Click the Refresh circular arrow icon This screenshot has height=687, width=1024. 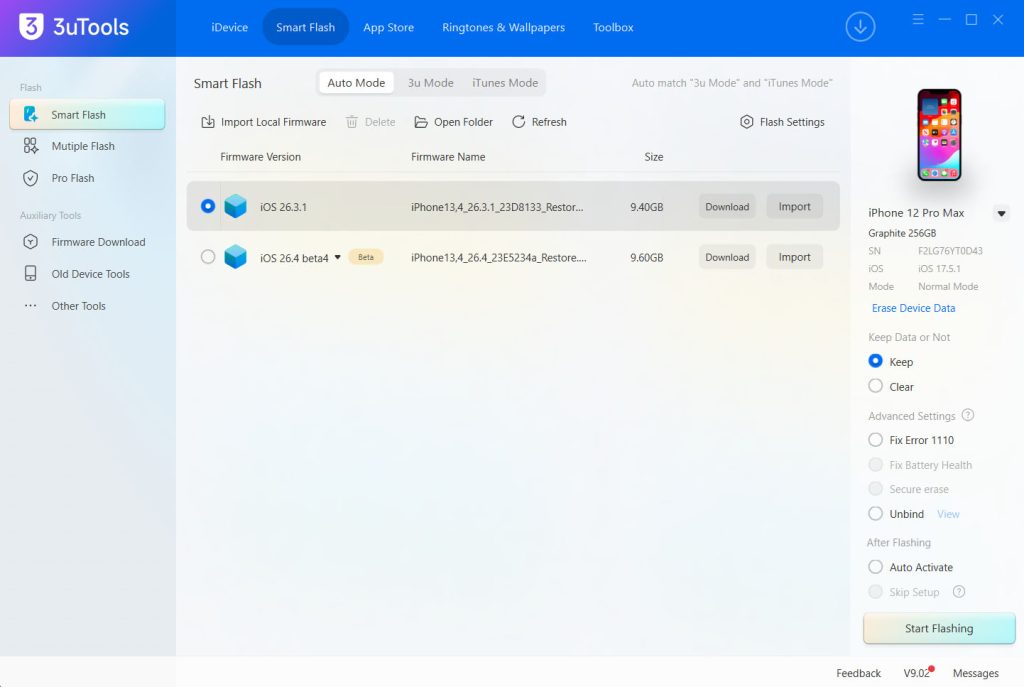pos(519,121)
